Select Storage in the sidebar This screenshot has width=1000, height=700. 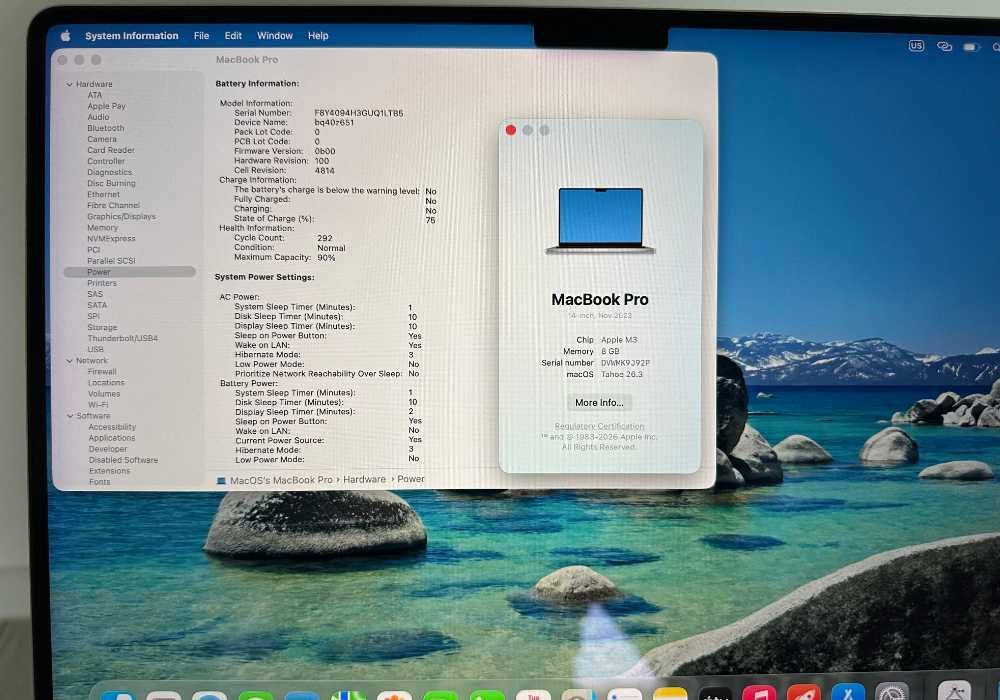pyautogui.click(x=102, y=327)
